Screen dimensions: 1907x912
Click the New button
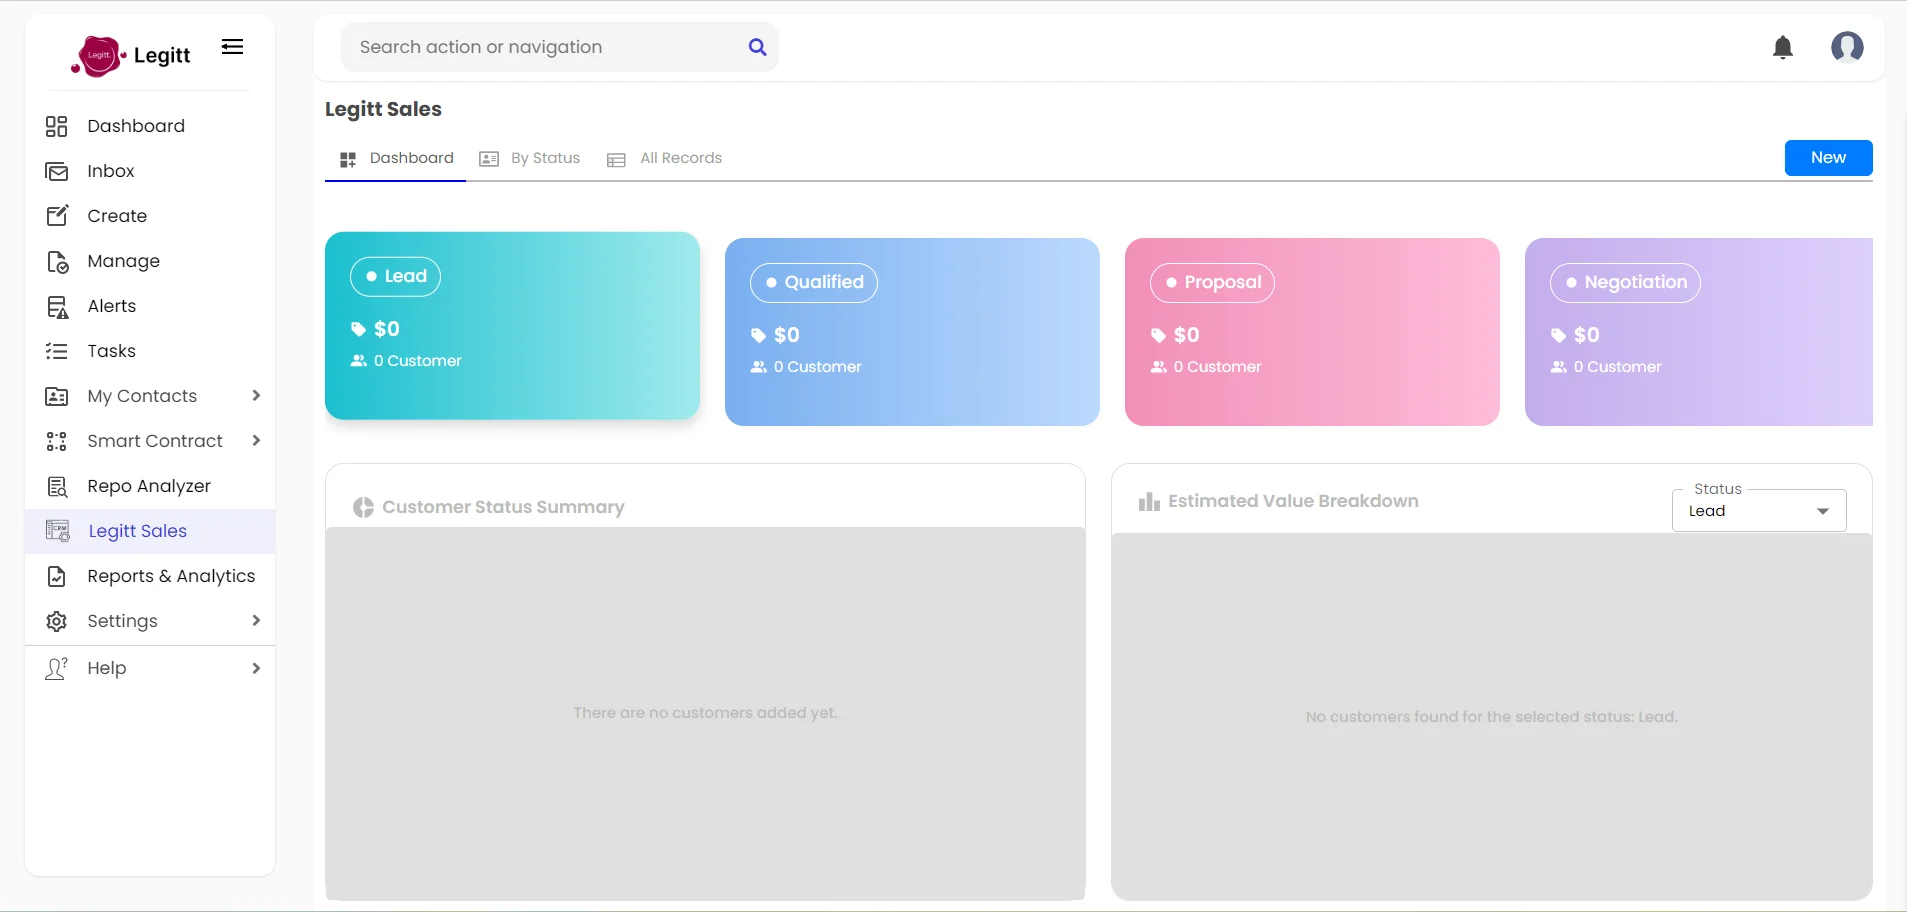(x=1827, y=158)
